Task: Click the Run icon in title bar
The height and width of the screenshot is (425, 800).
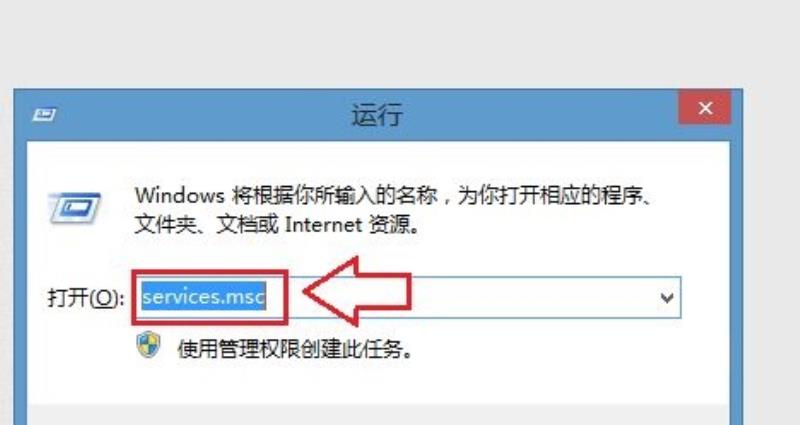Action: pos(44,114)
